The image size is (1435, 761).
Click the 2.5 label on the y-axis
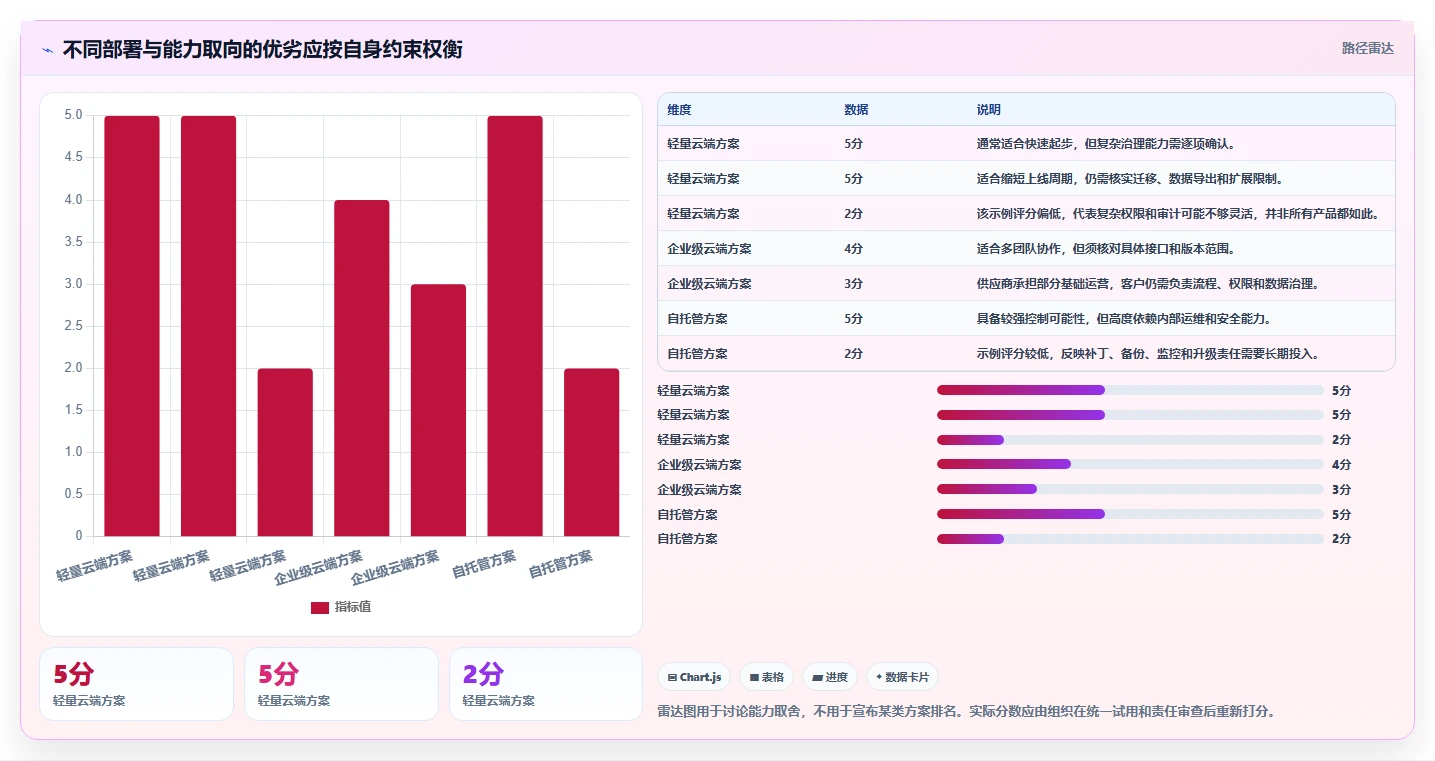(x=74, y=326)
